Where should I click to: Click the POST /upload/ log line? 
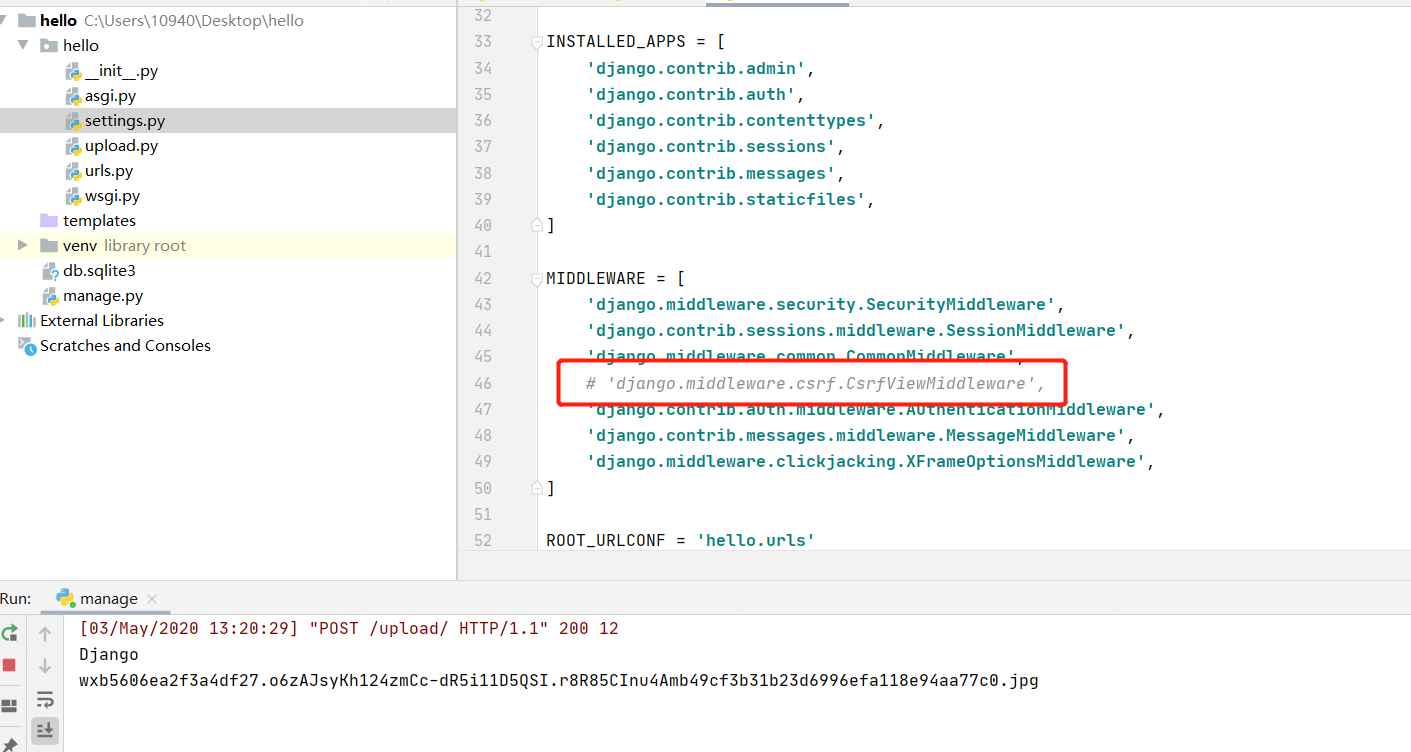tap(348, 629)
